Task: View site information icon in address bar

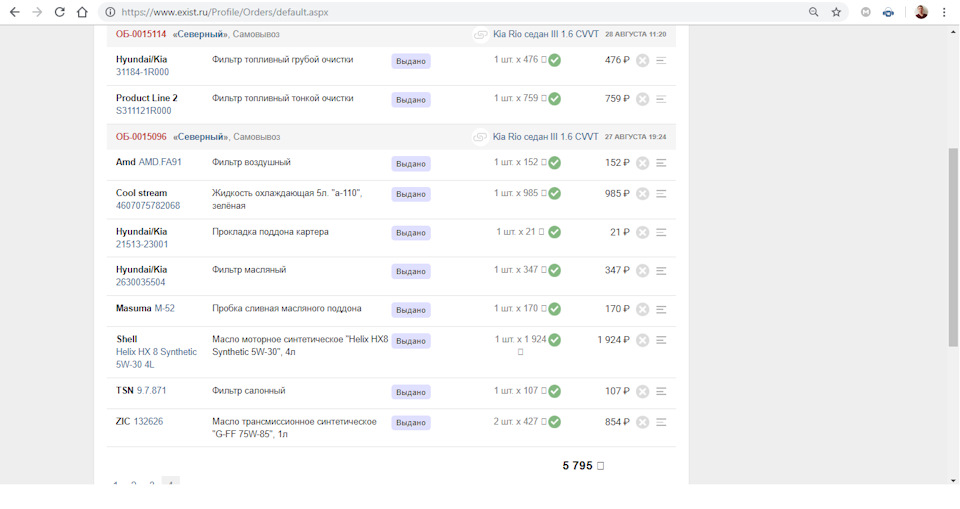Action: (110, 12)
